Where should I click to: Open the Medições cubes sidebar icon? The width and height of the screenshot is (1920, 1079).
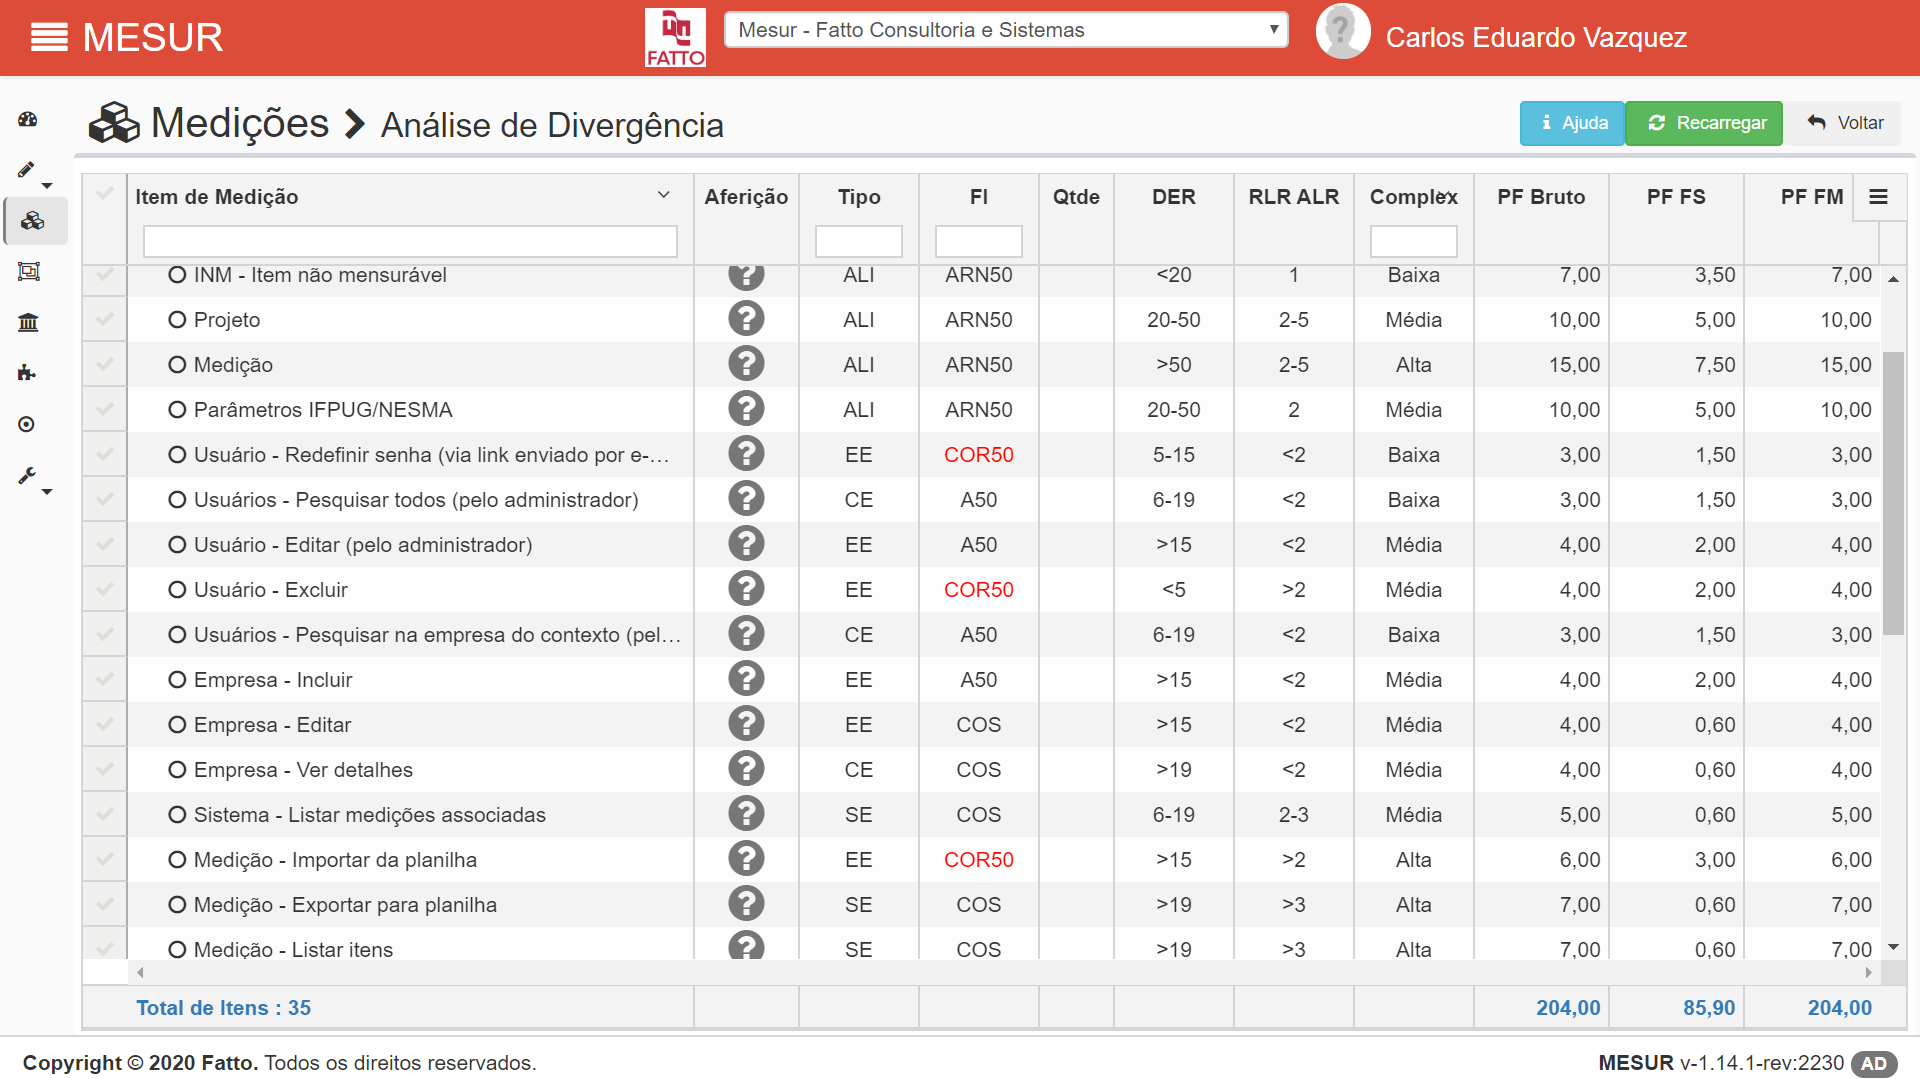pyautogui.click(x=33, y=221)
